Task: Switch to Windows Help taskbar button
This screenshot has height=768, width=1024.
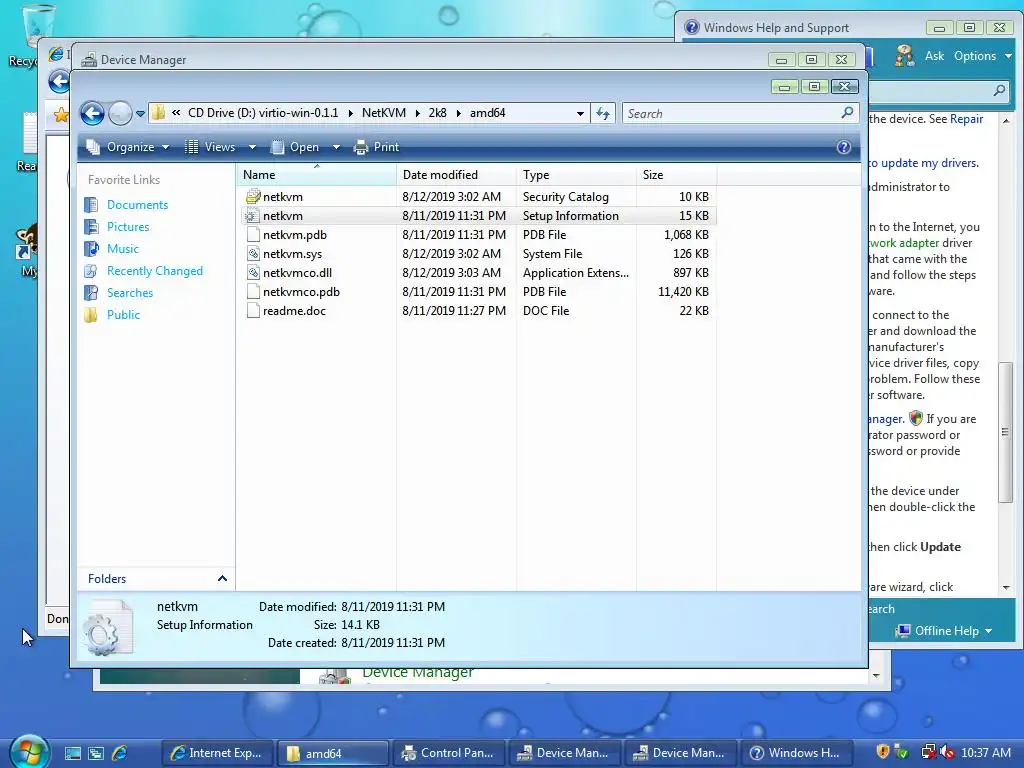Action: click(x=795, y=753)
